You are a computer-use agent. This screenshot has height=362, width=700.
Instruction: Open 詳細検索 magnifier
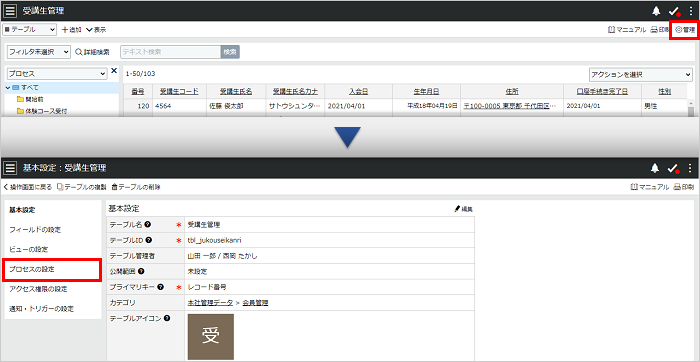coord(92,52)
